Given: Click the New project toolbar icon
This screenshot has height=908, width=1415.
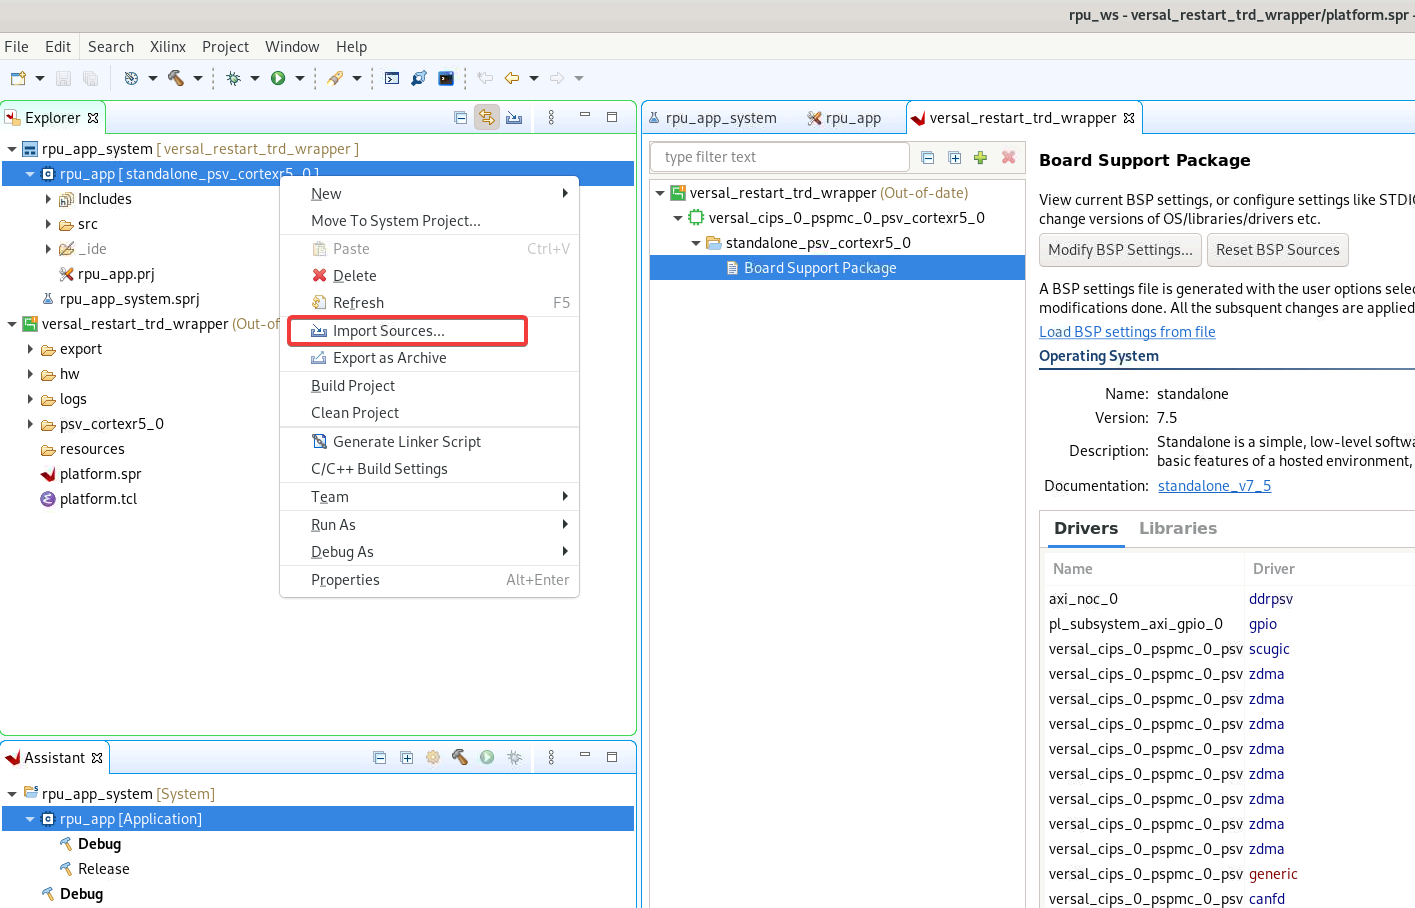Looking at the screenshot, I should pos(18,78).
